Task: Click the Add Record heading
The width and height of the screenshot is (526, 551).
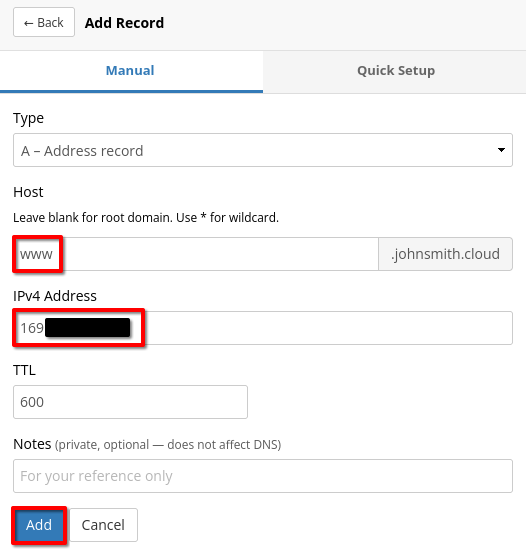Action: point(124,23)
